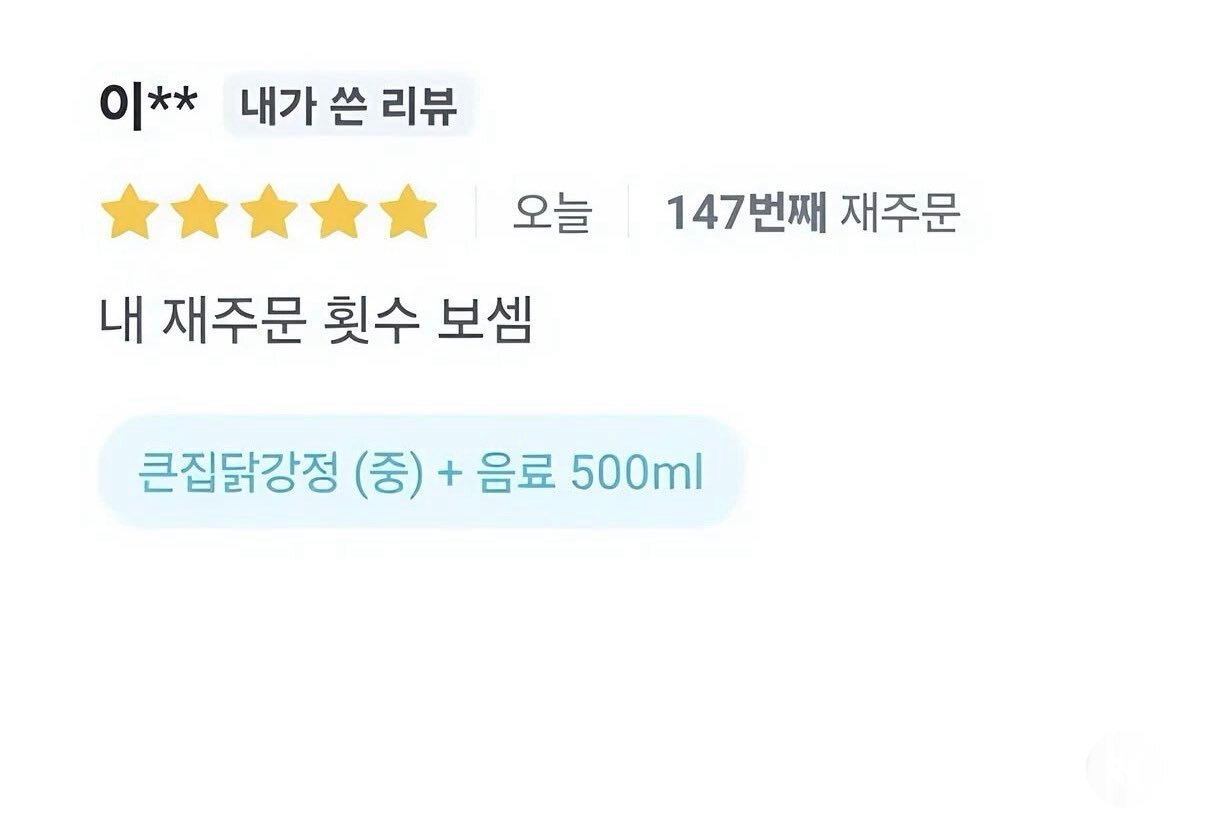Click the word 횟수 in the review
Viewport: 1206px width, 840px height.
tap(370, 321)
